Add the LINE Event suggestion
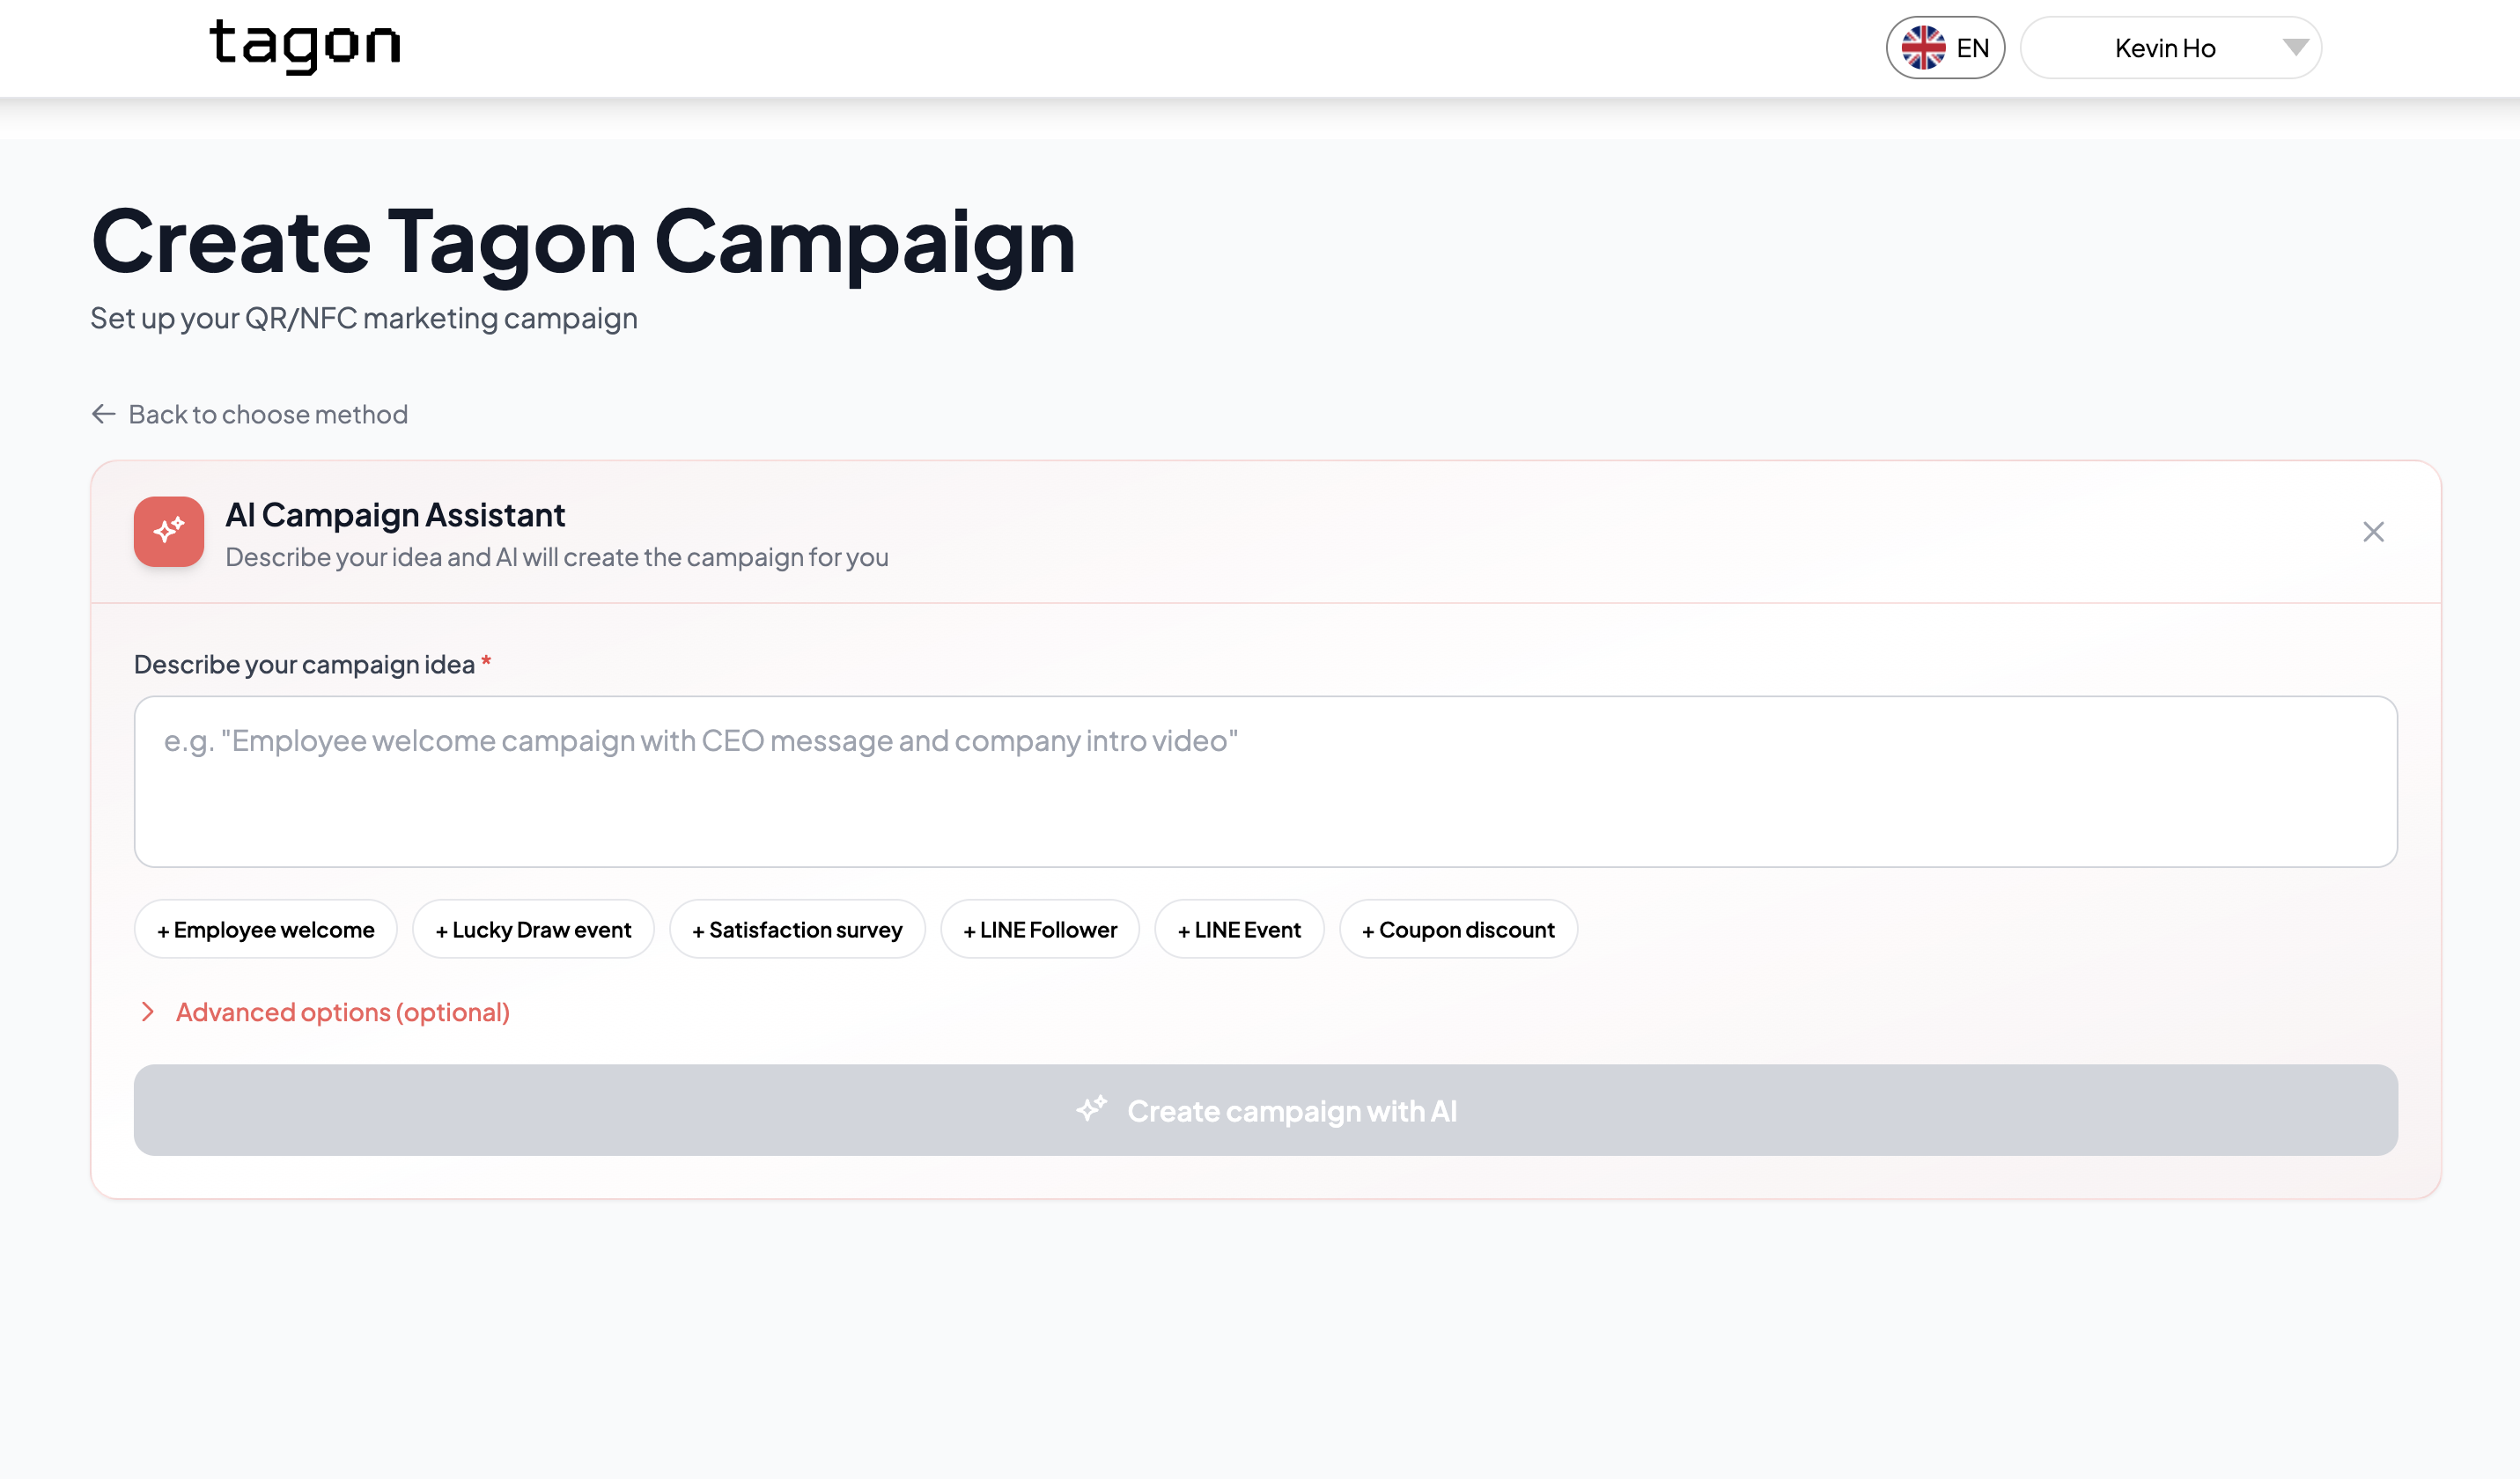 pyautogui.click(x=1239, y=929)
